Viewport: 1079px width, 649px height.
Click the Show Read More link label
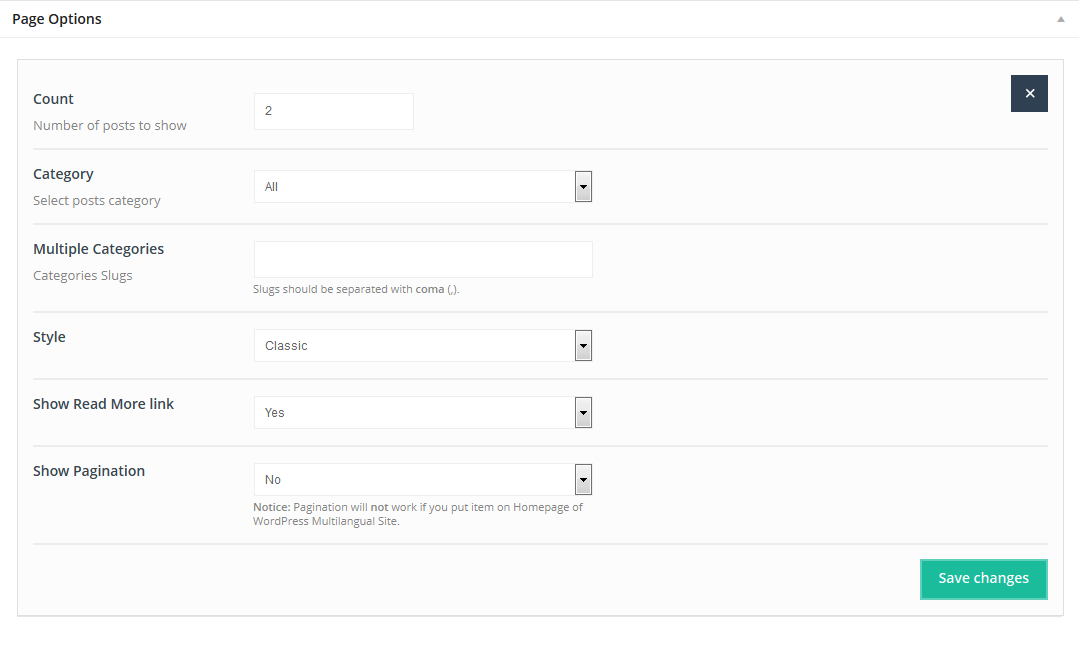click(103, 404)
